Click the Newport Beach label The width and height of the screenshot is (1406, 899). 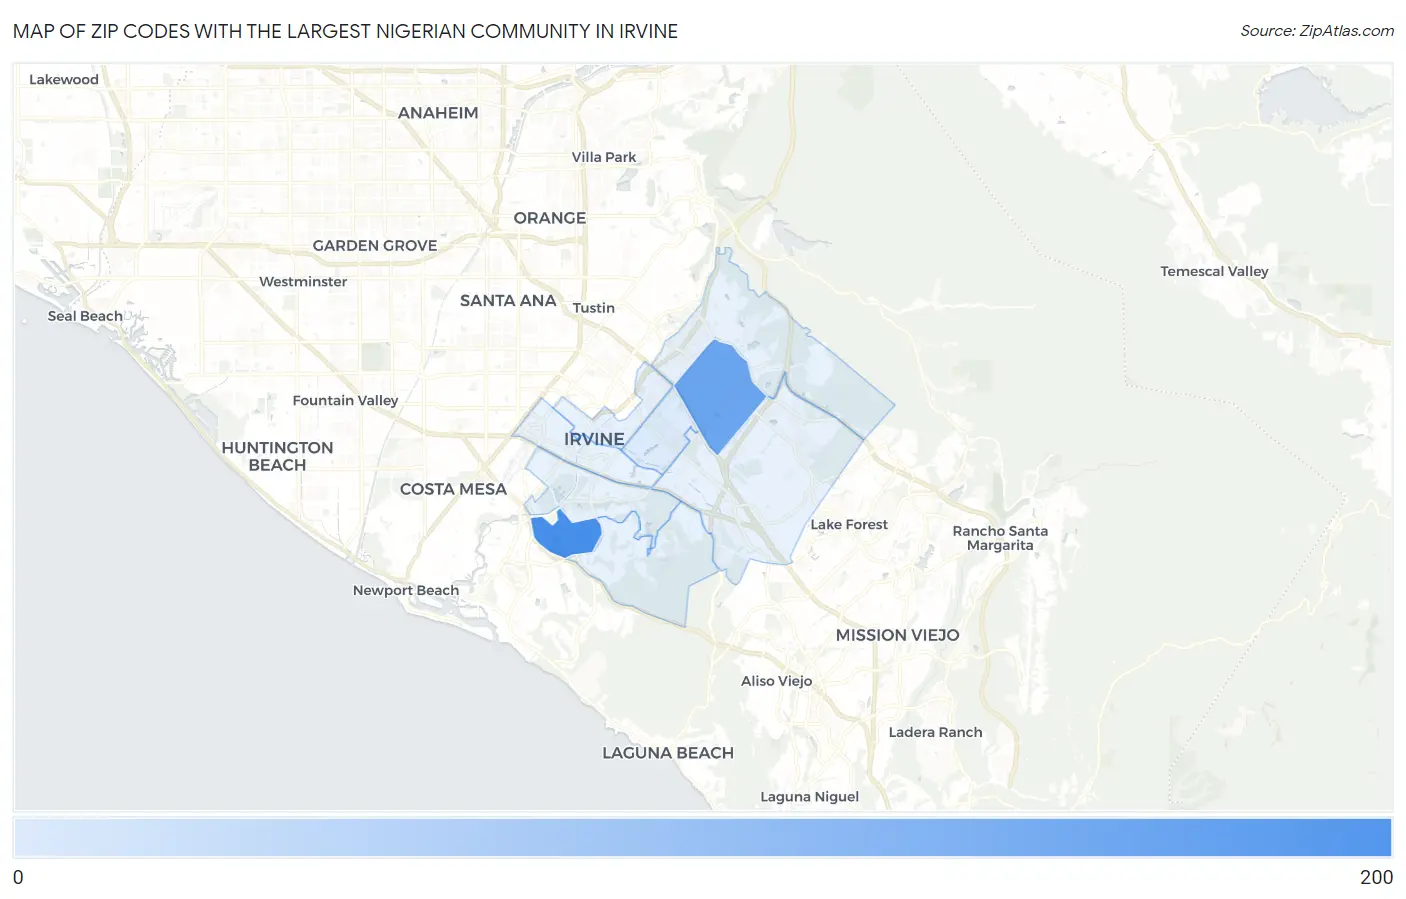click(x=406, y=590)
